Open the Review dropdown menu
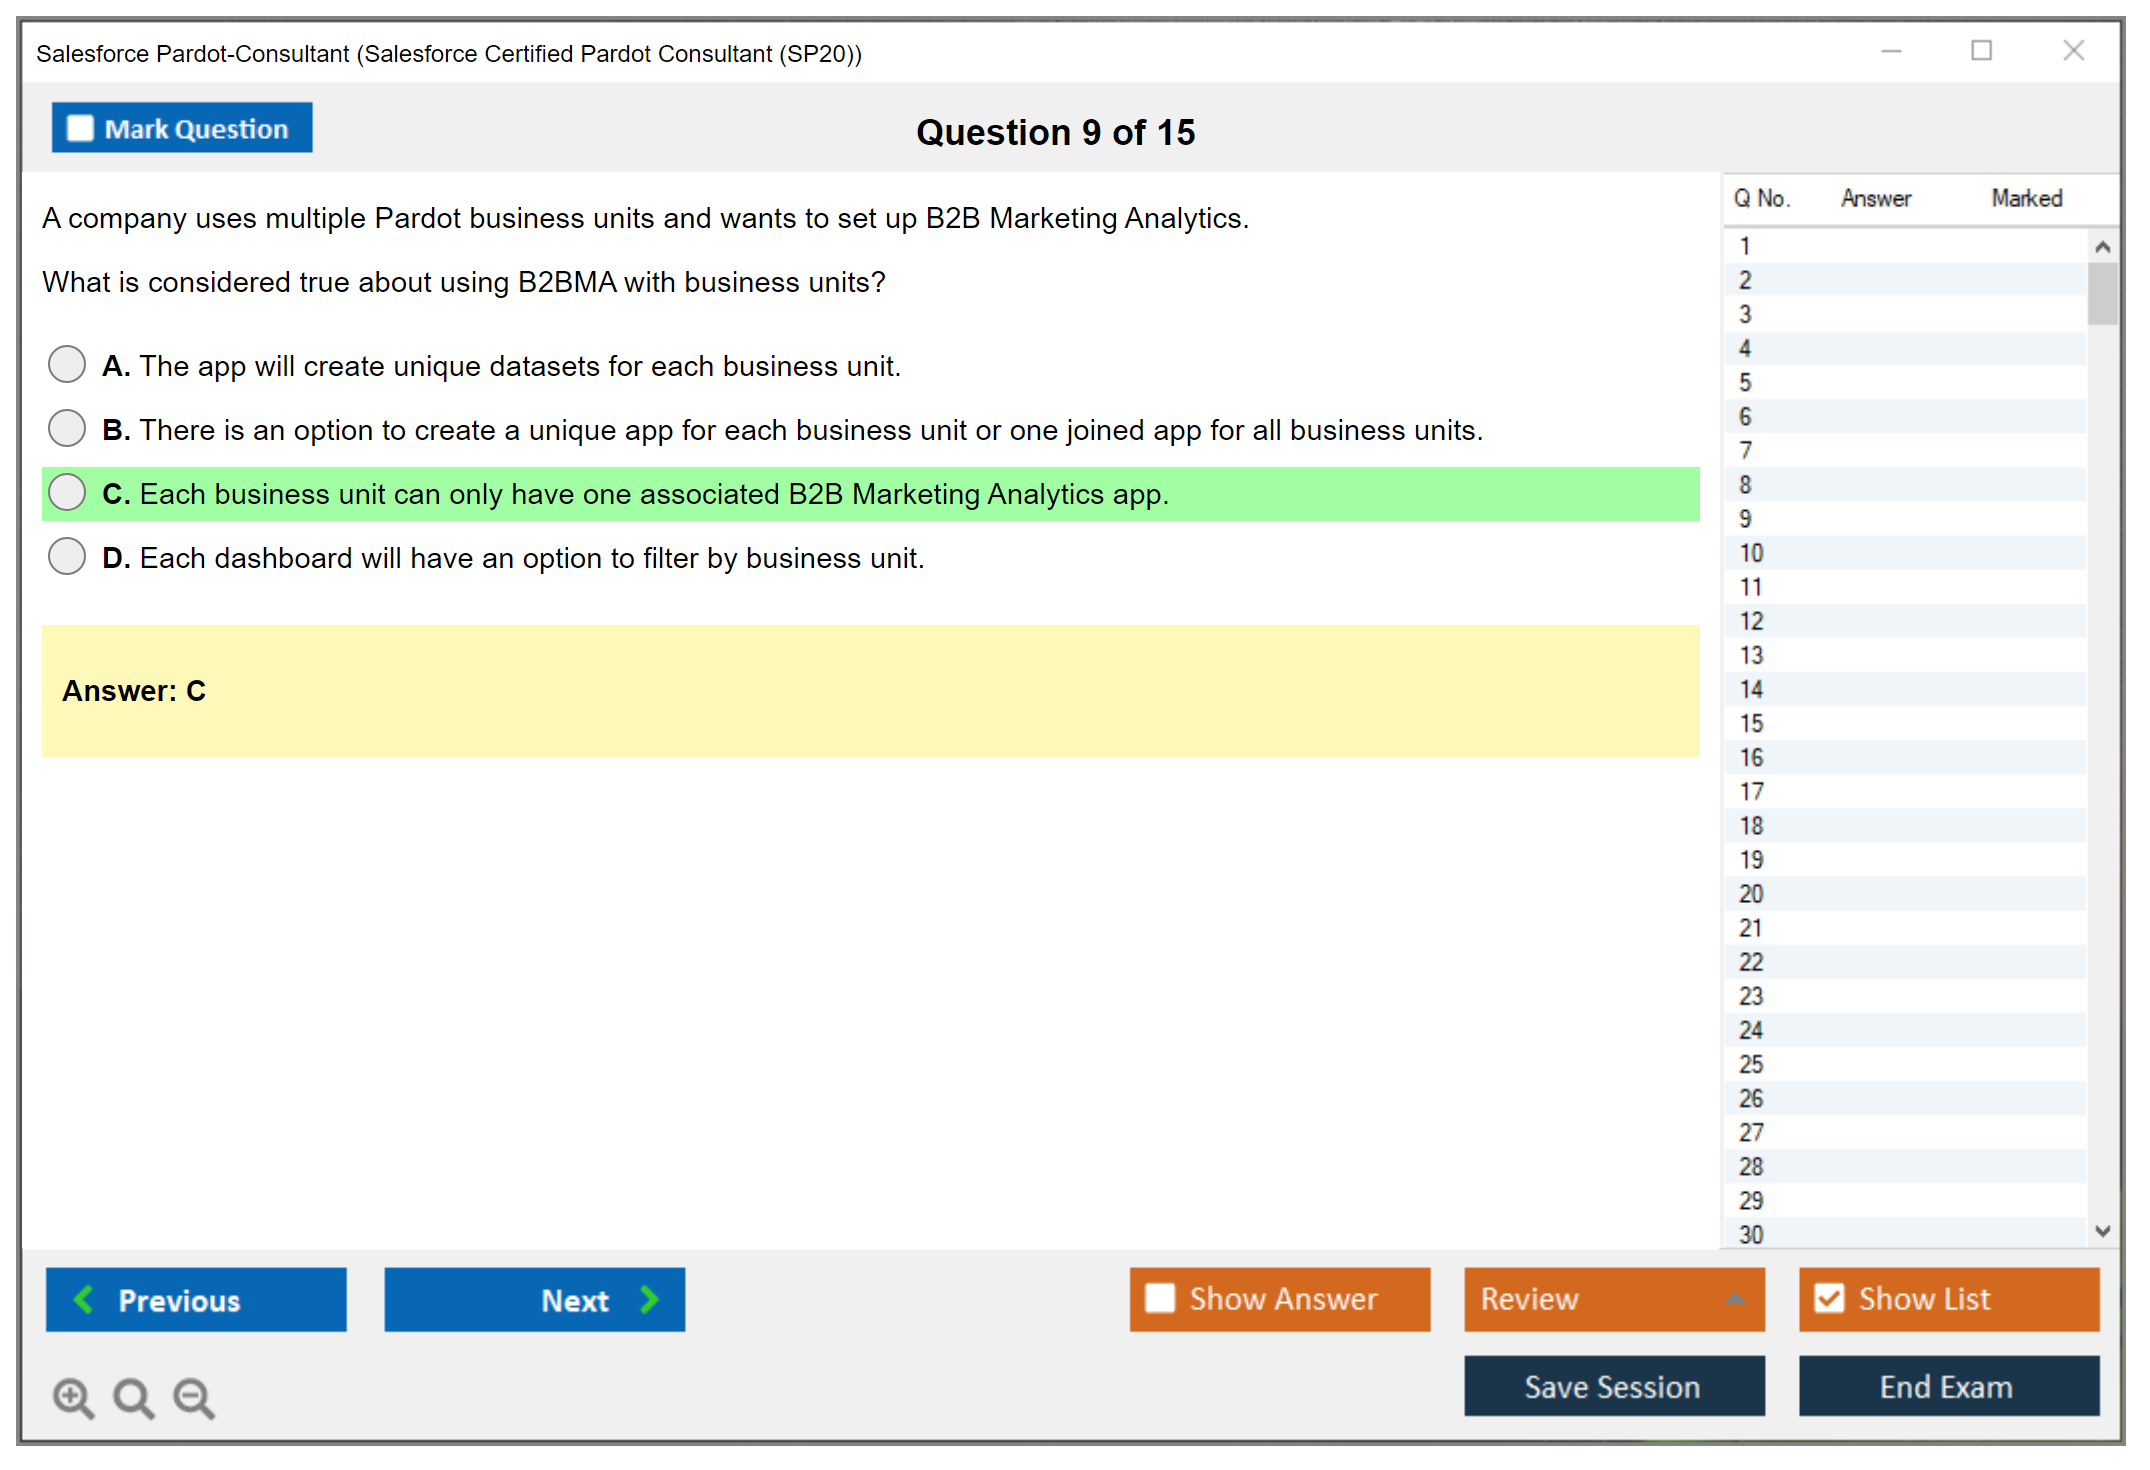 (1613, 1298)
